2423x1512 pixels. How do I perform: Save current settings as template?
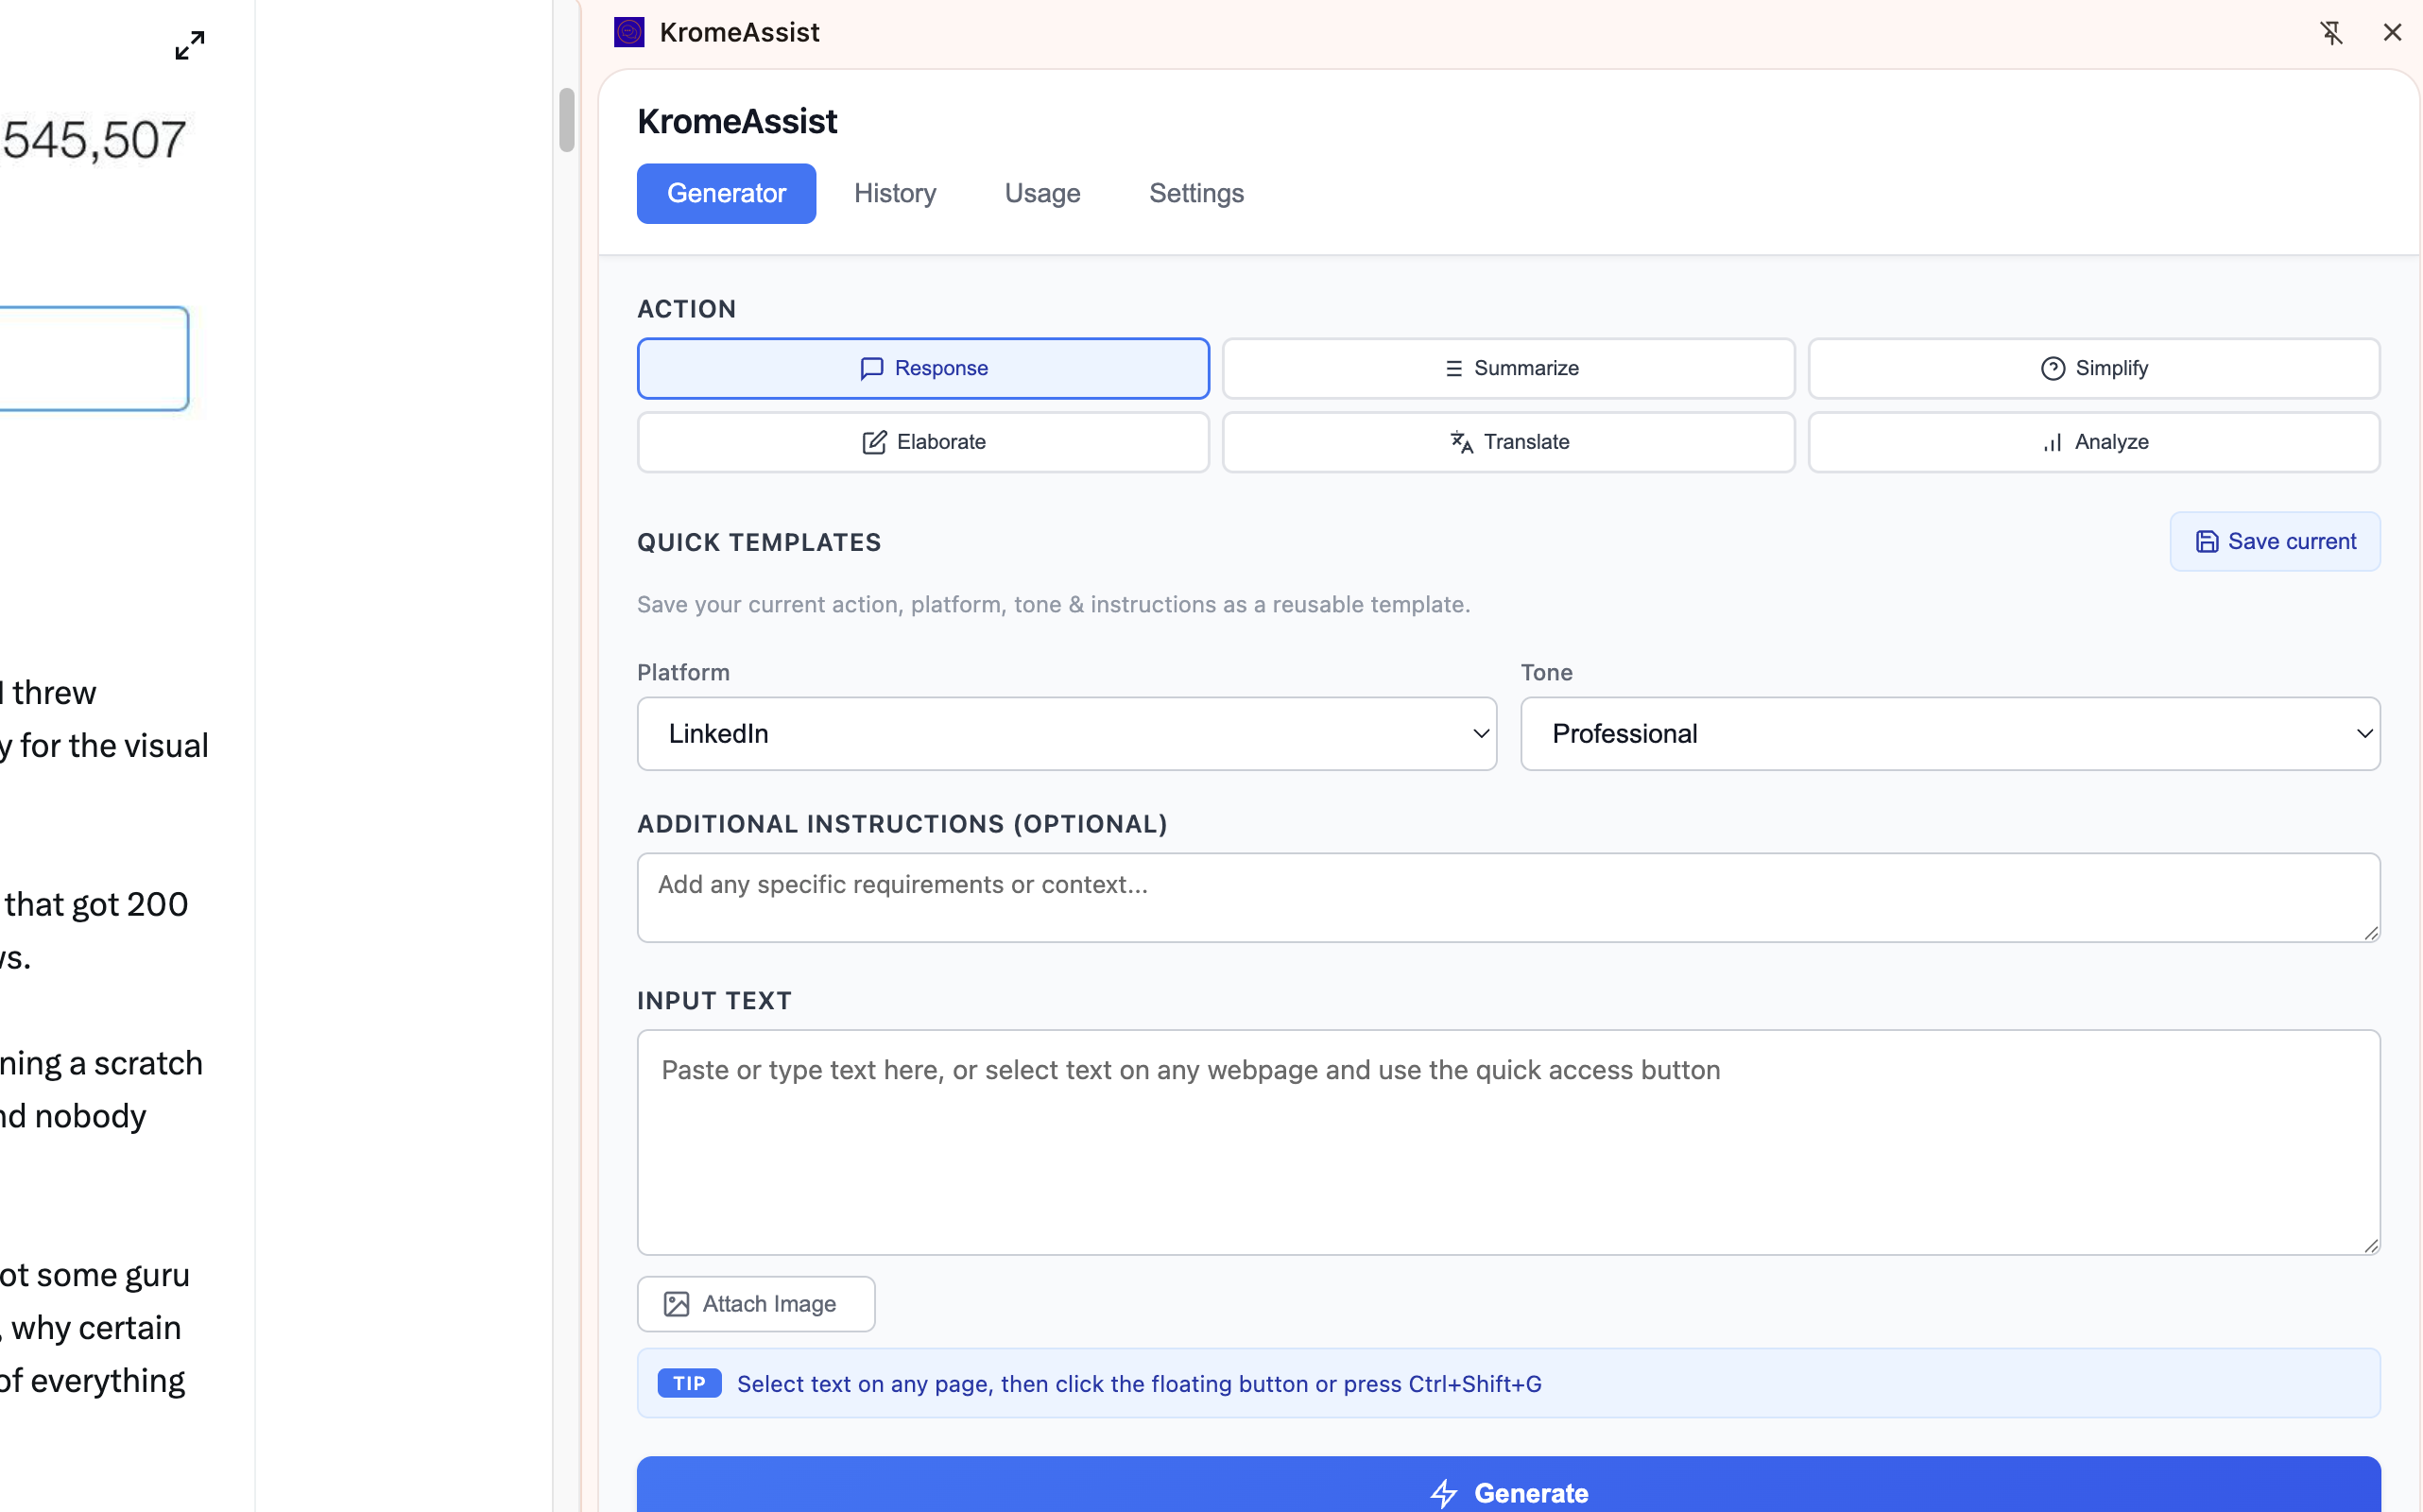coord(2274,541)
